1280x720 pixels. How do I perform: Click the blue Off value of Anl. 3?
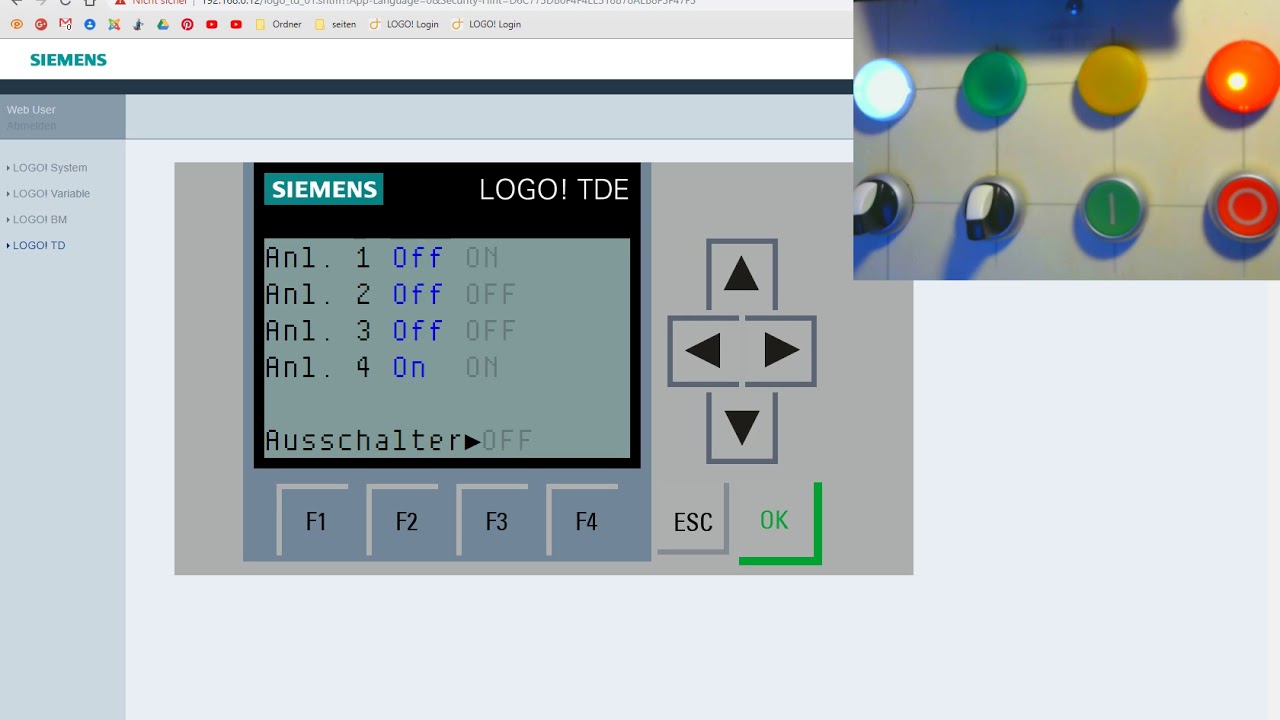(417, 330)
